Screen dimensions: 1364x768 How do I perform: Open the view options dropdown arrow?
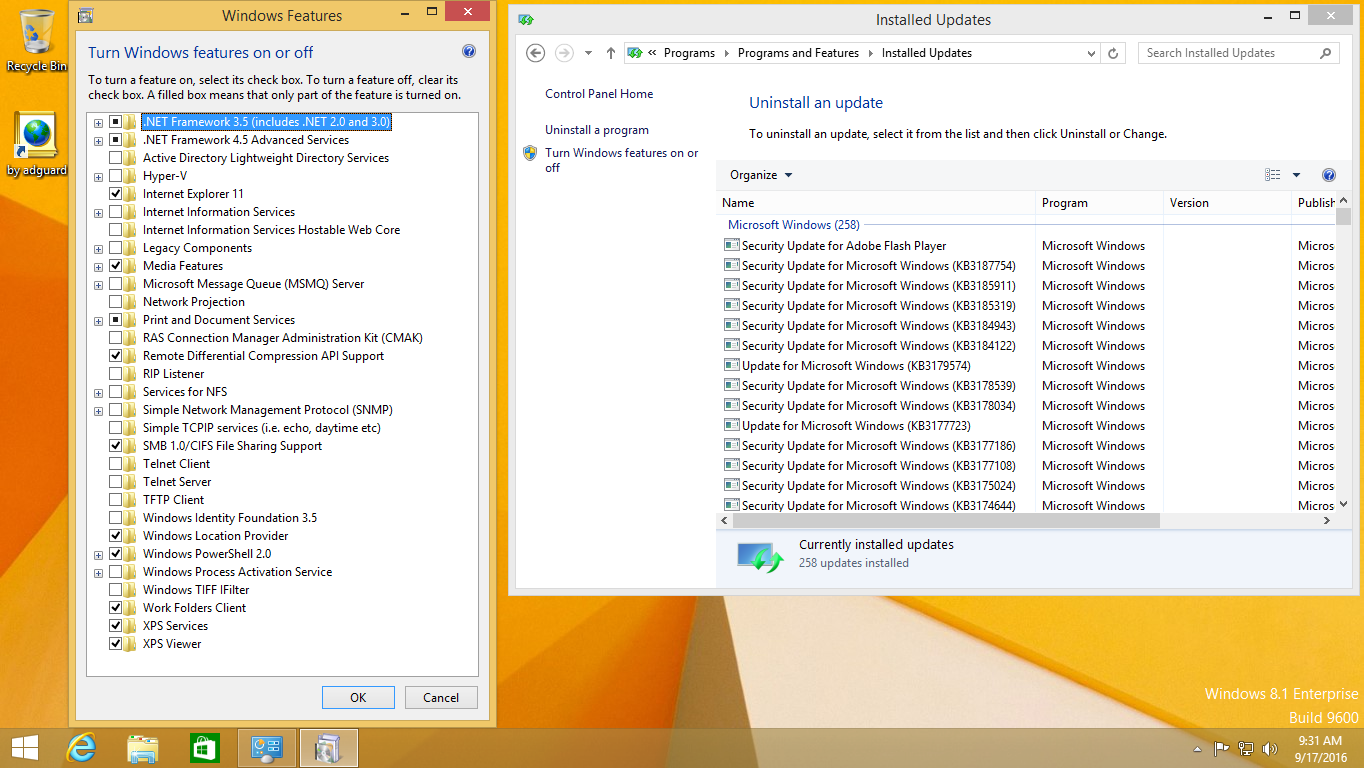pos(1297,175)
